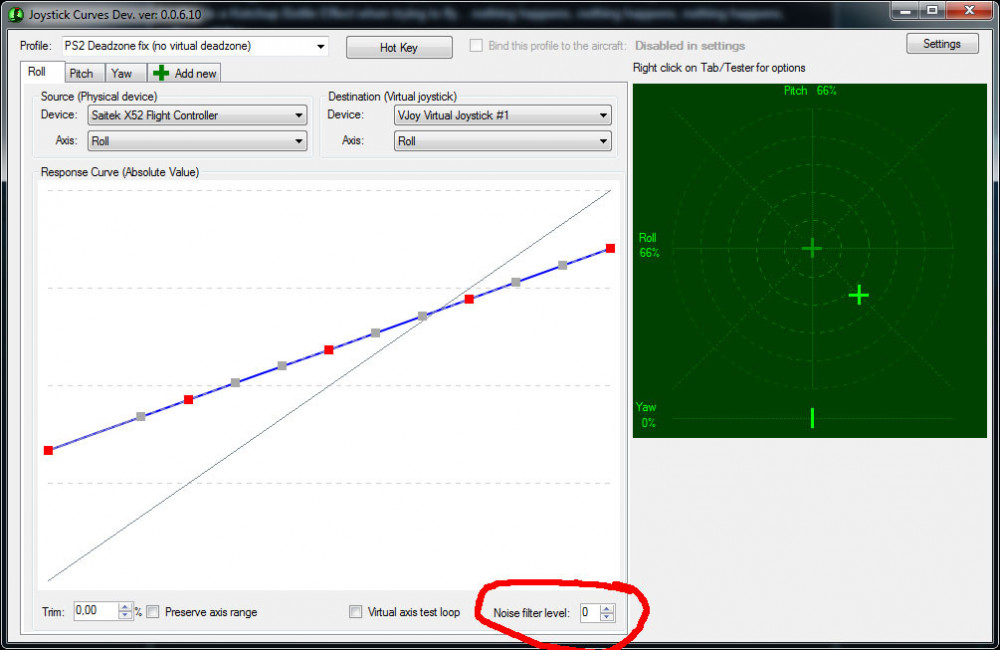The width and height of the screenshot is (1000, 650).
Task: Select the leftmost red curve point
Action: pos(48,450)
